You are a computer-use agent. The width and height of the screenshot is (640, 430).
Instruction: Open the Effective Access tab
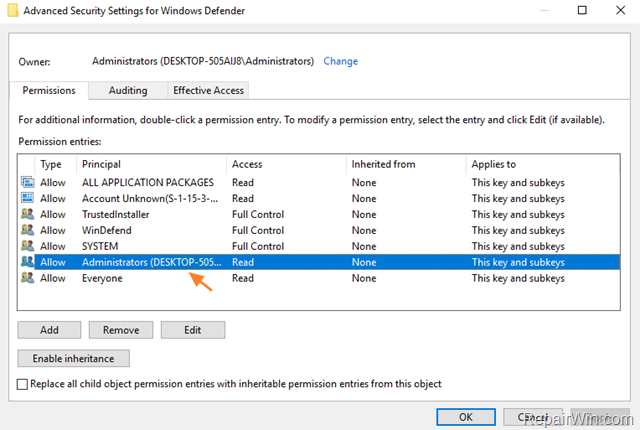point(208,90)
